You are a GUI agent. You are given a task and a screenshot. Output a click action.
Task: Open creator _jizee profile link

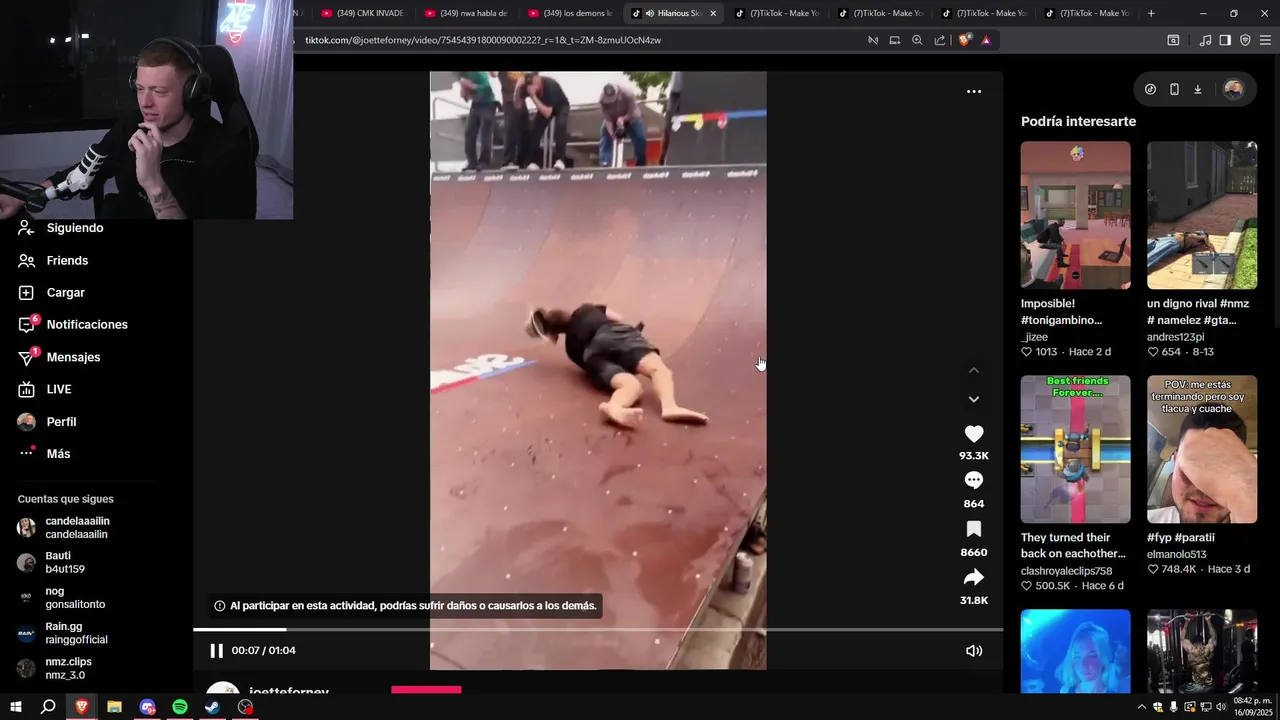1034,337
